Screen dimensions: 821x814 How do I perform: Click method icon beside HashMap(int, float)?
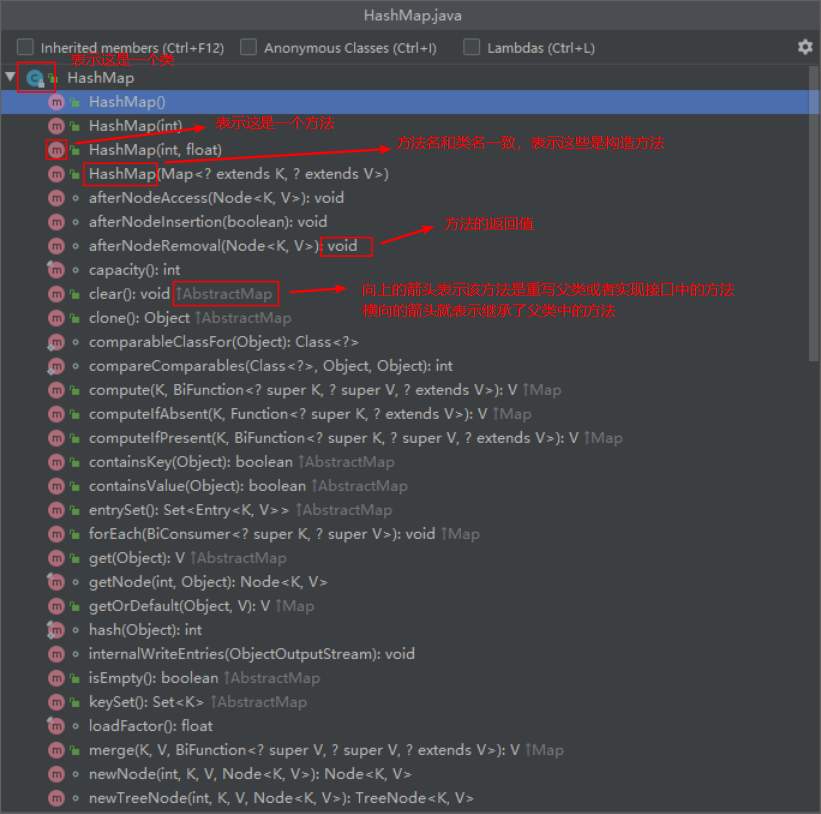point(56,150)
